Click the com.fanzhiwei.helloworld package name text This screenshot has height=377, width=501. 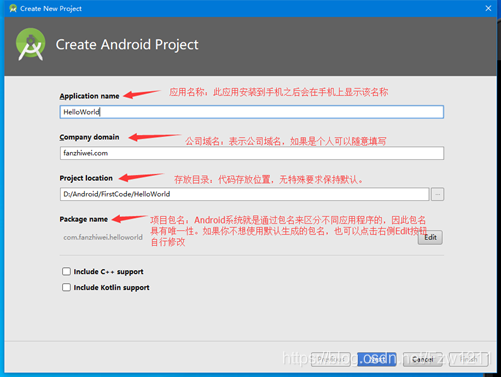103,237
